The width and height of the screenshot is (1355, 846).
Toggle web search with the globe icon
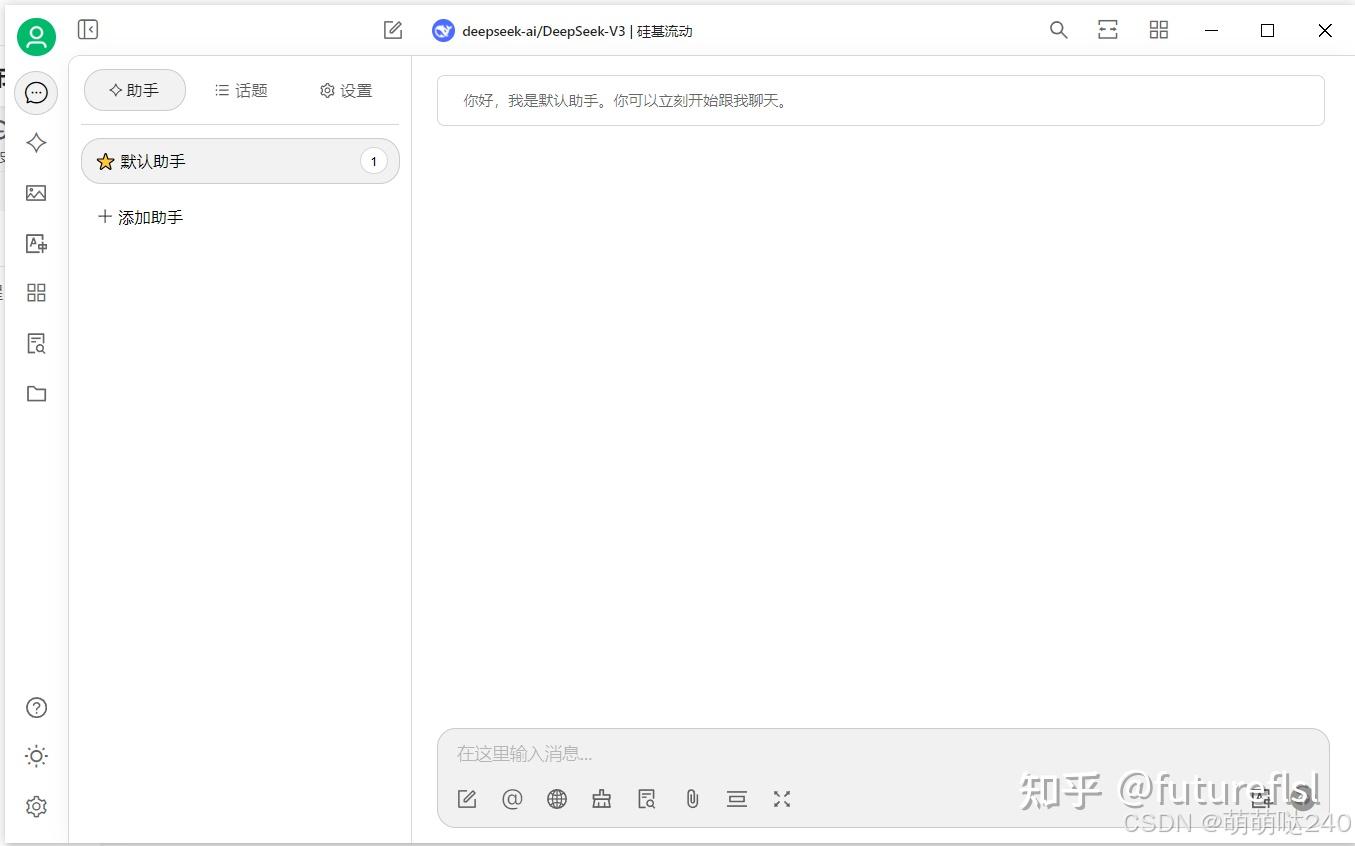click(x=557, y=799)
